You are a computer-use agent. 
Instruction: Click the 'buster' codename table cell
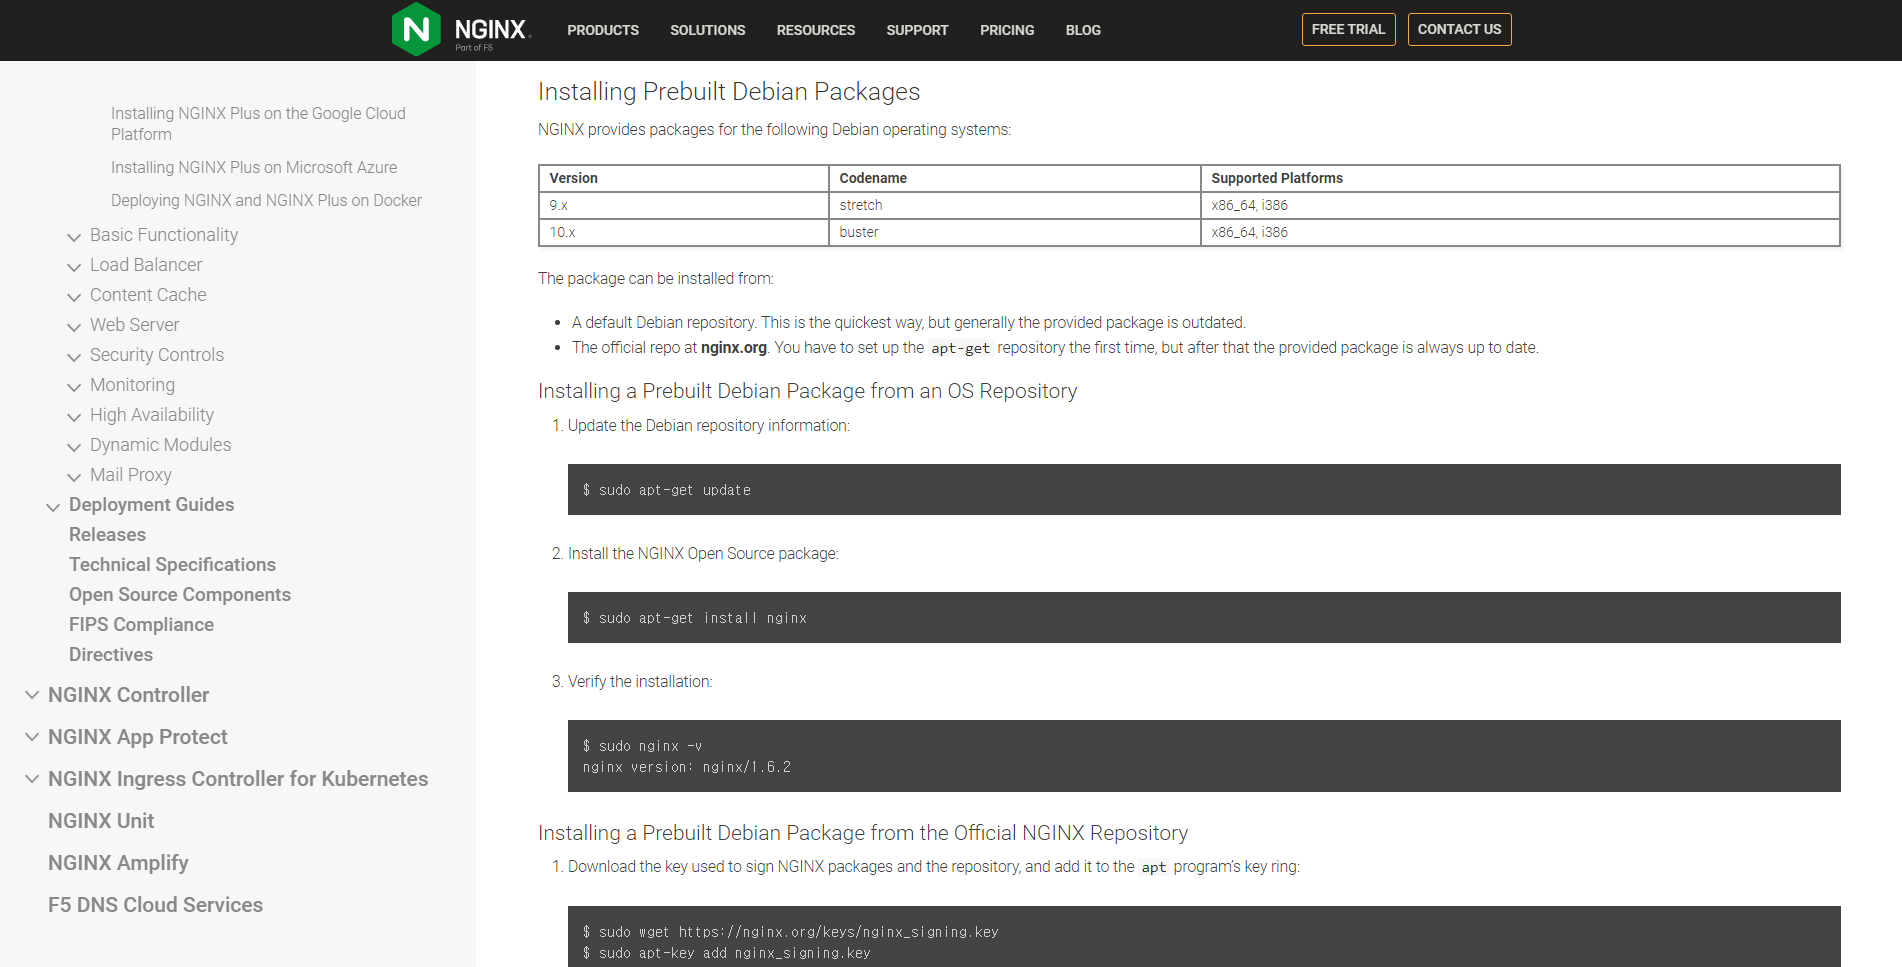tap(1014, 232)
